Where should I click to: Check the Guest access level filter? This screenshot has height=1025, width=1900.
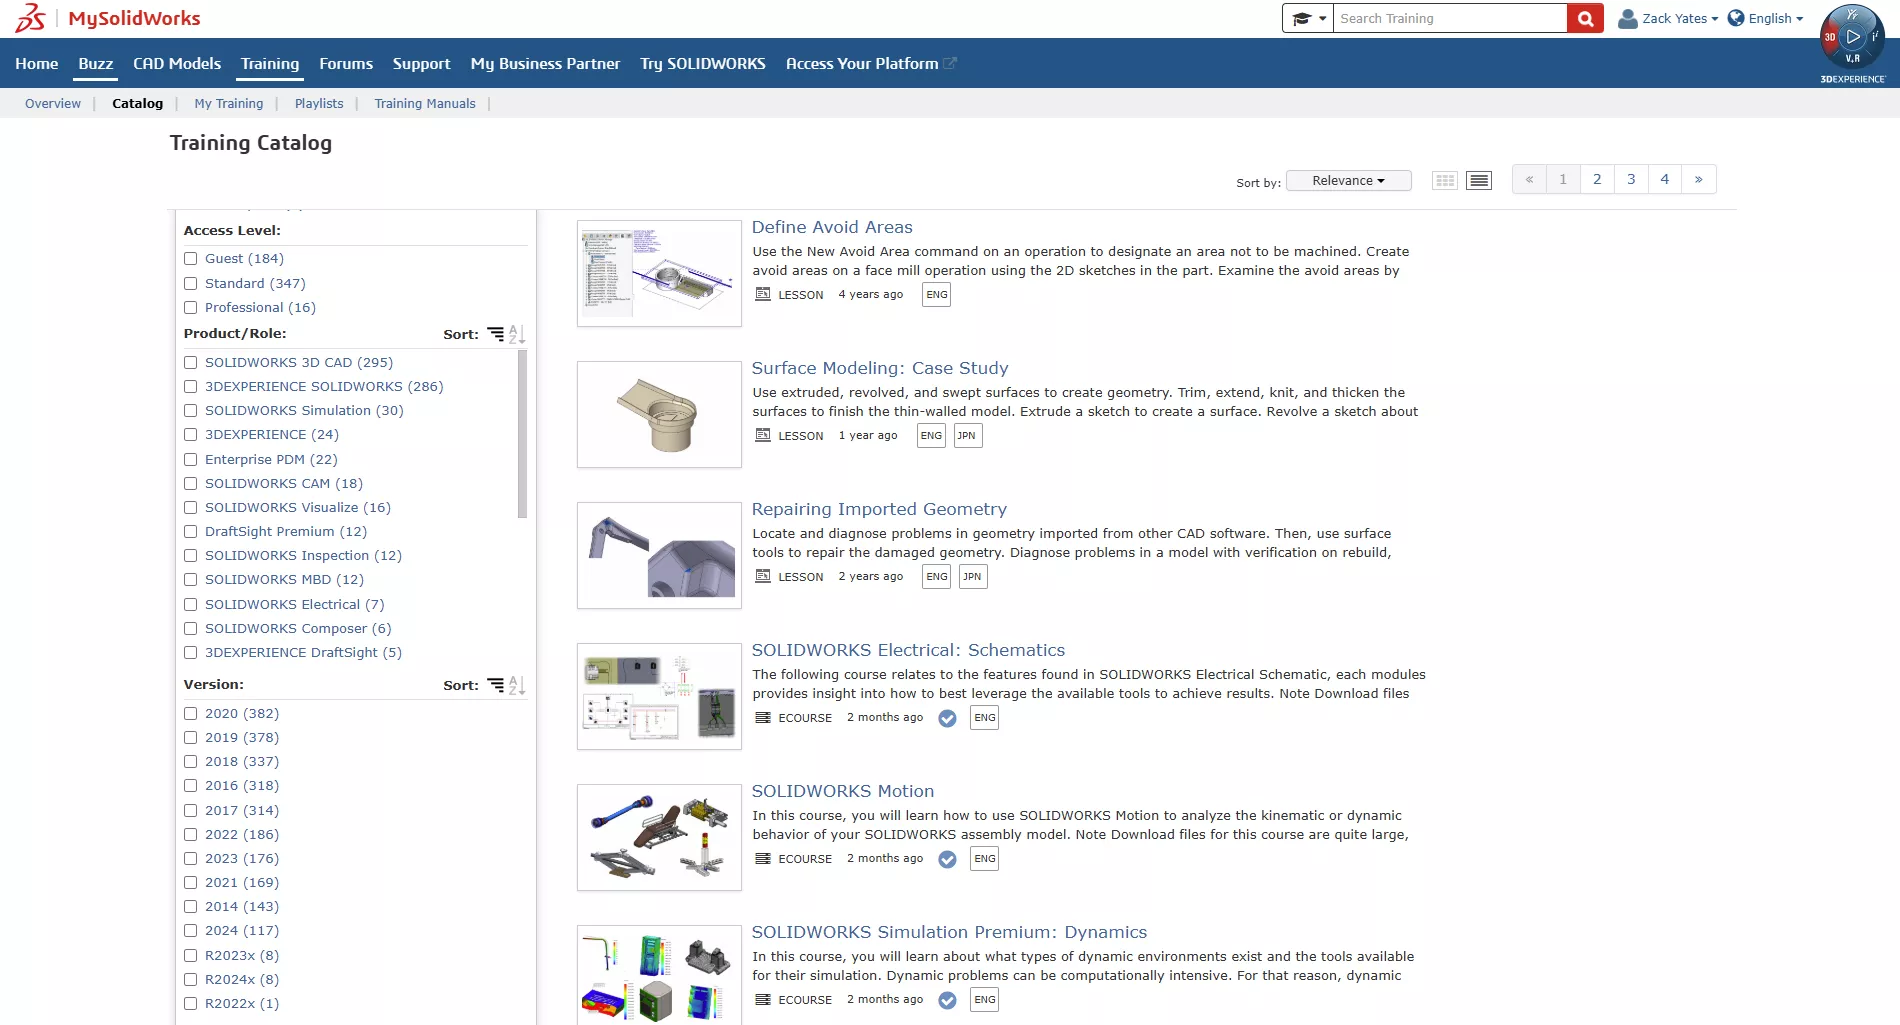(x=190, y=259)
